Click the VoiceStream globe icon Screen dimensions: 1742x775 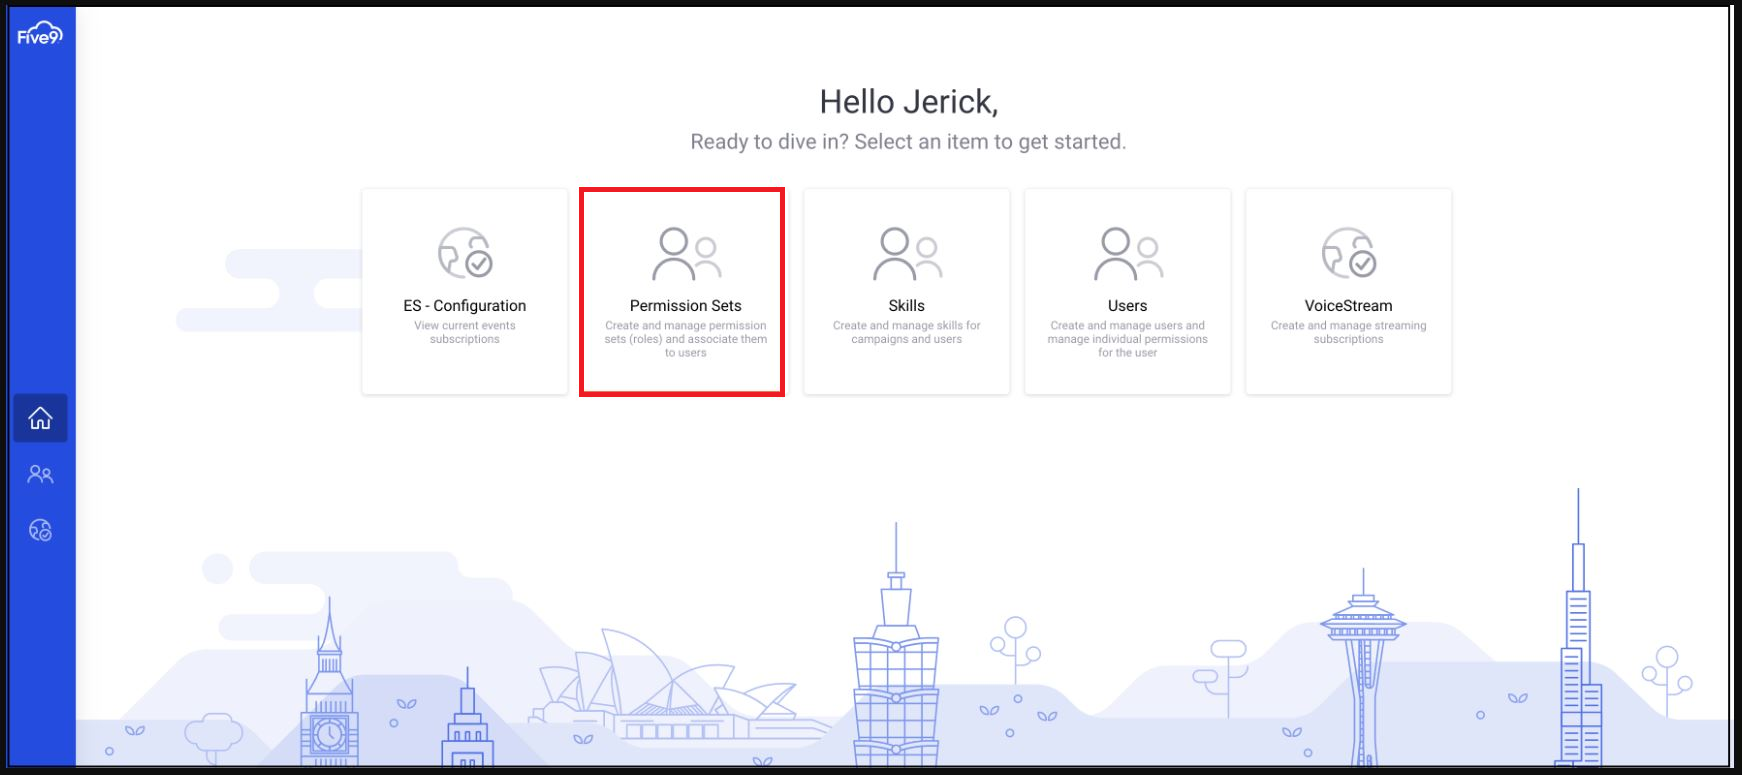pos(1349,252)
